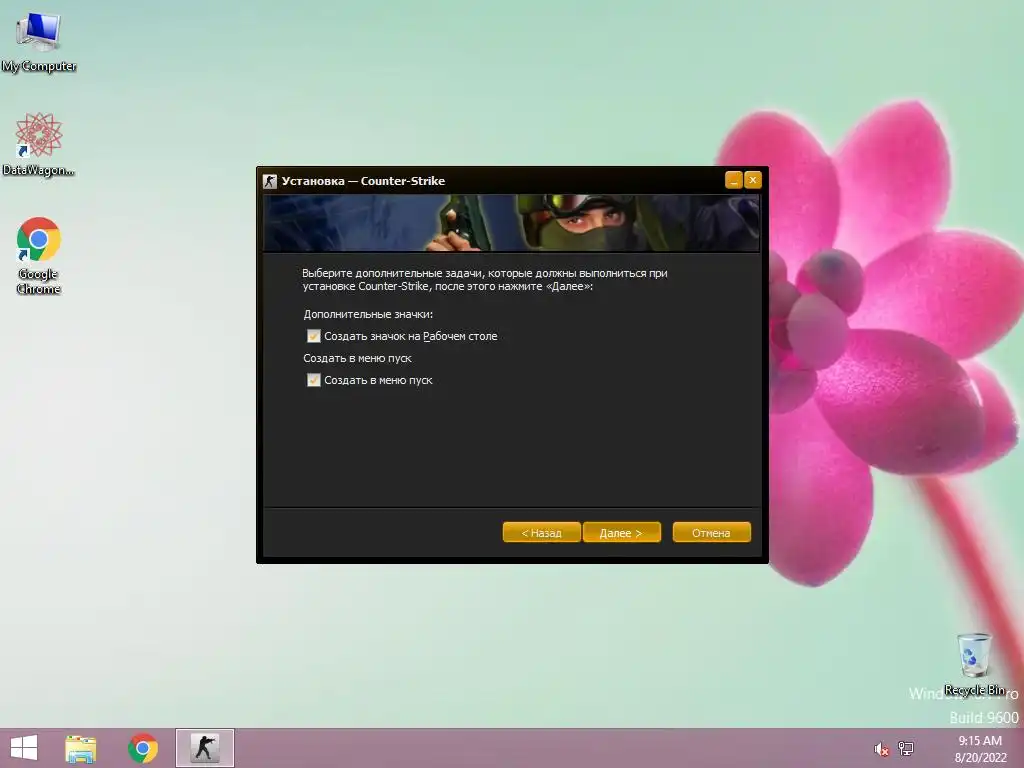Viewport: 1024px width, 768px height.
Task: Minimize the Counter-Strike installer window
Action: pos(733,180)
